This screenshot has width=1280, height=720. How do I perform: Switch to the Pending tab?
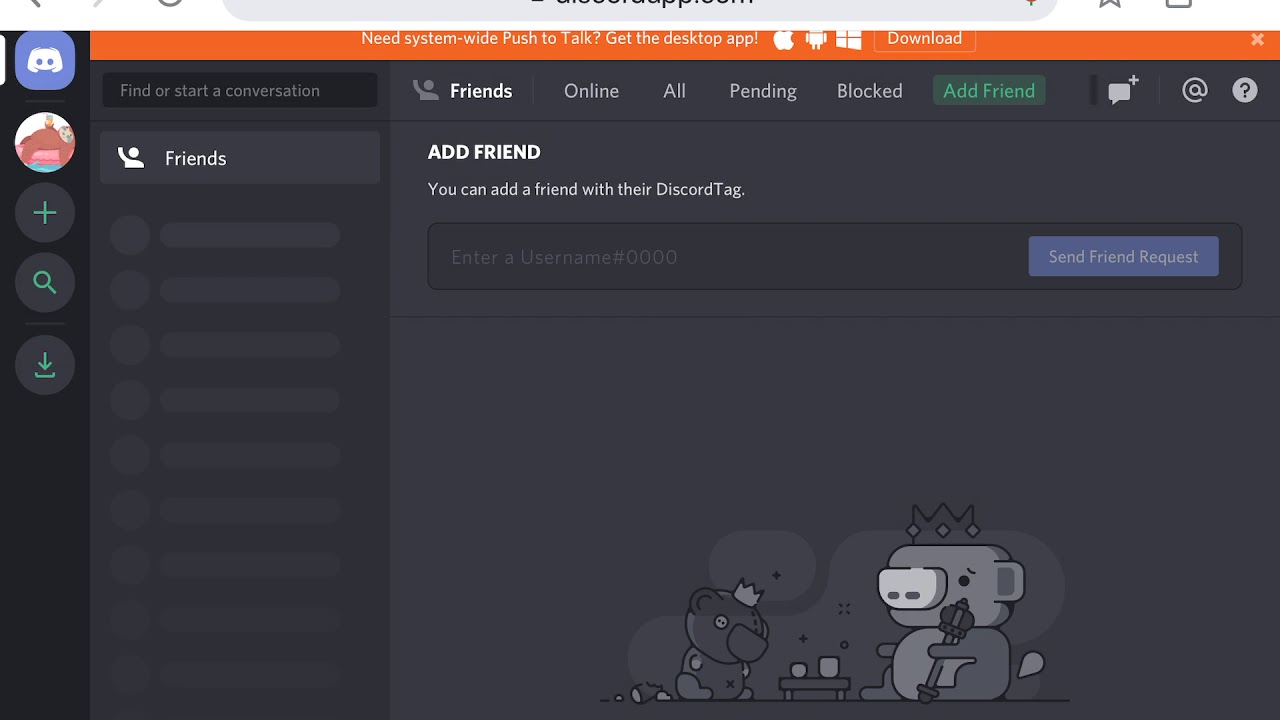pyautogui.click(x=763, y=91)
